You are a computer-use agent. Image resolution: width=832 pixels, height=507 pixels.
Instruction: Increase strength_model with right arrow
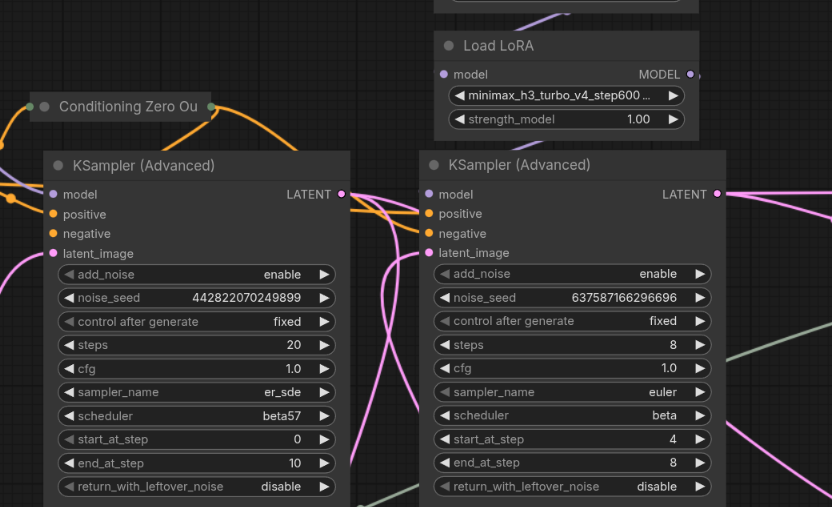coord(673,119)
